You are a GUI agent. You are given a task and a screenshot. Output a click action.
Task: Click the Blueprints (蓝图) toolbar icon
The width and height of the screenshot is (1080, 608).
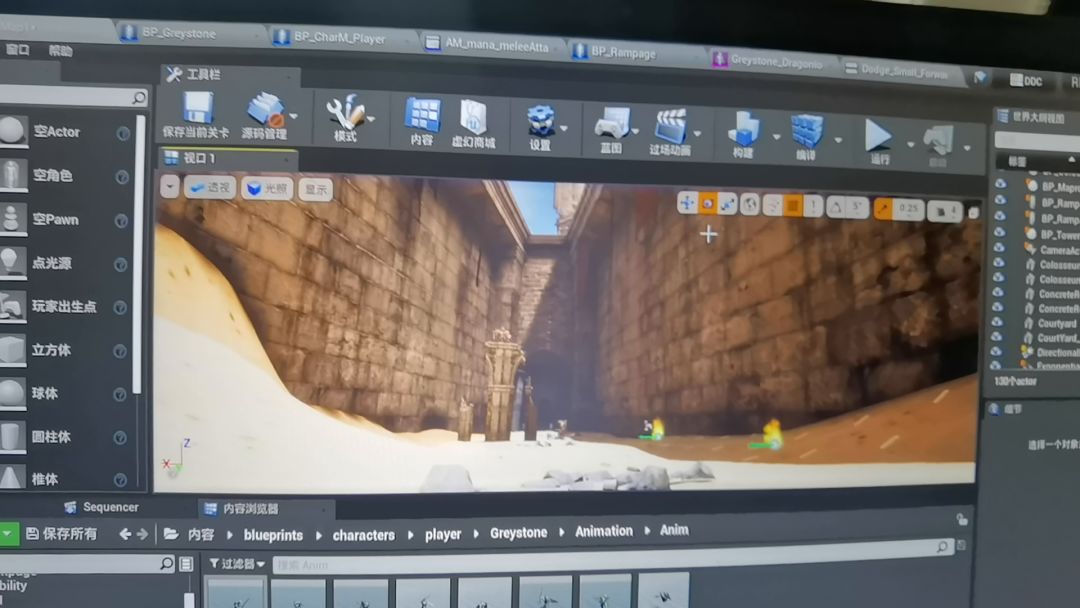pyautogui.click(x=610, y=124)
